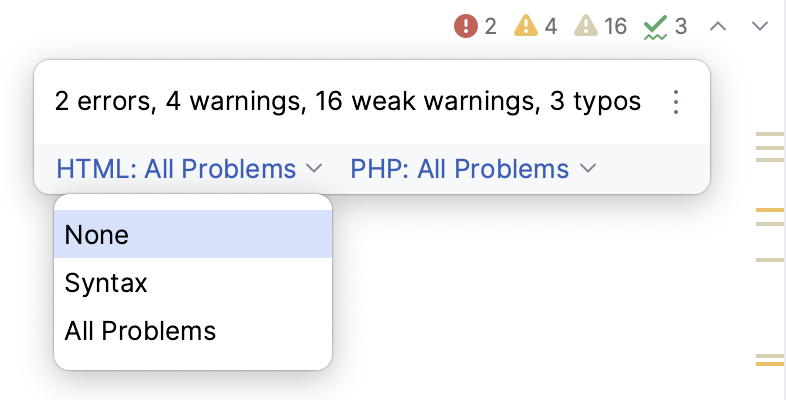Expand the chevron next to PHP: All Problems
The height and width of the screenshot is (400, 786).
(587, 169)
